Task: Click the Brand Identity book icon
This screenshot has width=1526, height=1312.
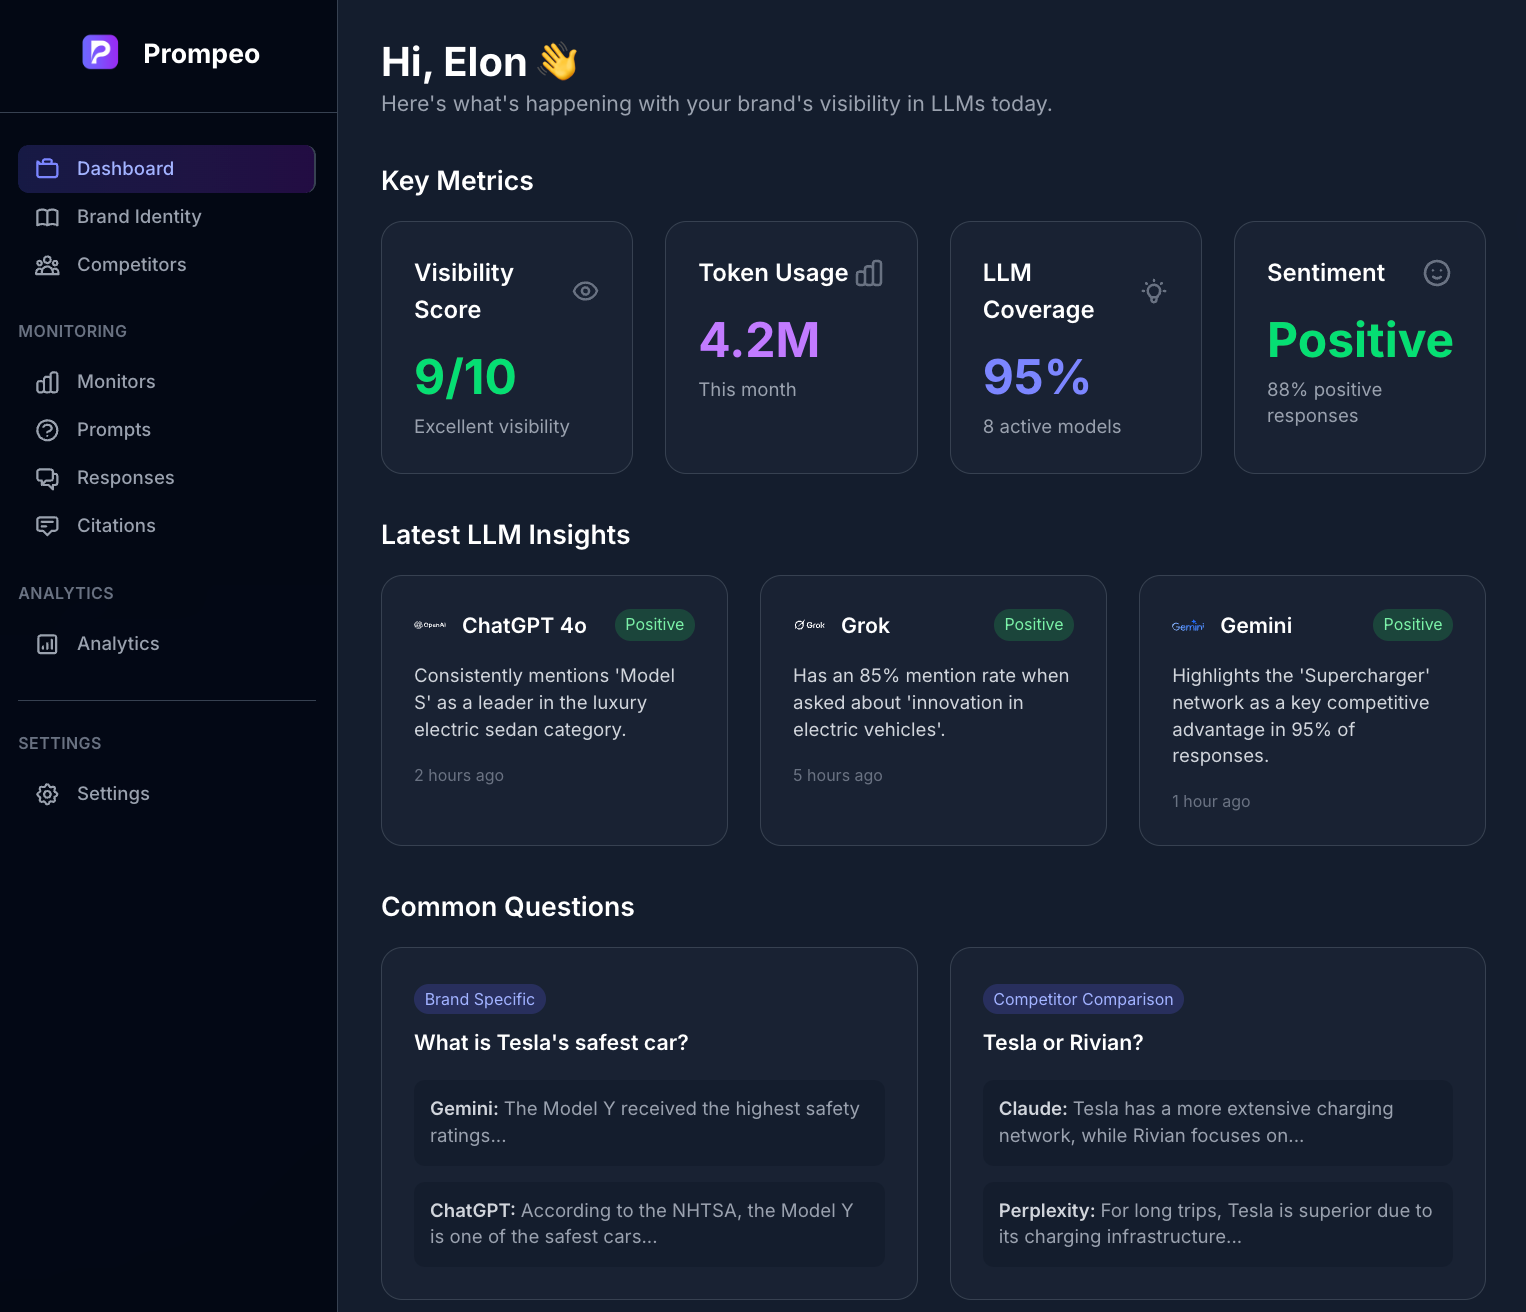Action: (47, 217)
